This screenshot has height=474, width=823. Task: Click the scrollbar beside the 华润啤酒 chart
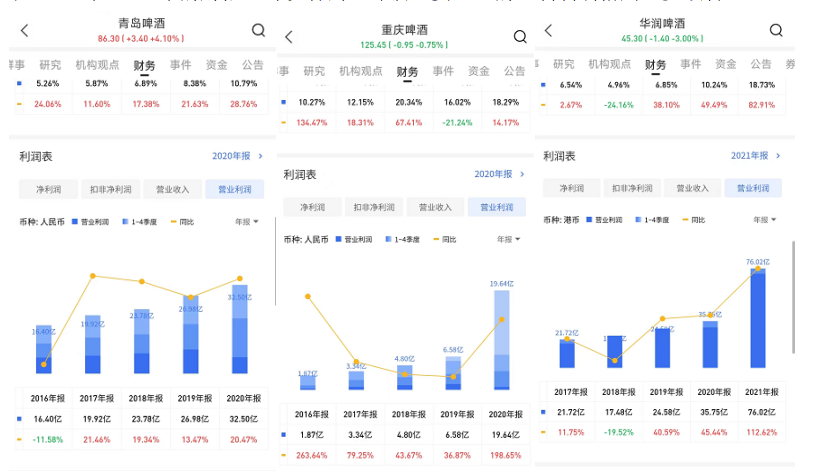(x=793, y=297)
